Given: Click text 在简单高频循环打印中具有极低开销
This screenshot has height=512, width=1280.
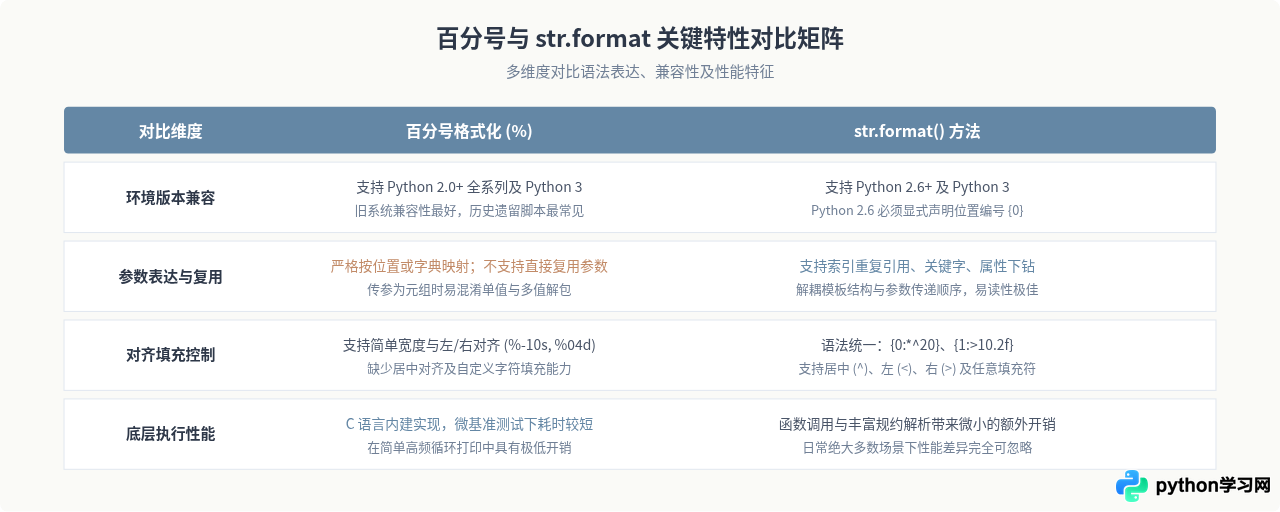Looking at the screenshot, I should tap(469, 448).
